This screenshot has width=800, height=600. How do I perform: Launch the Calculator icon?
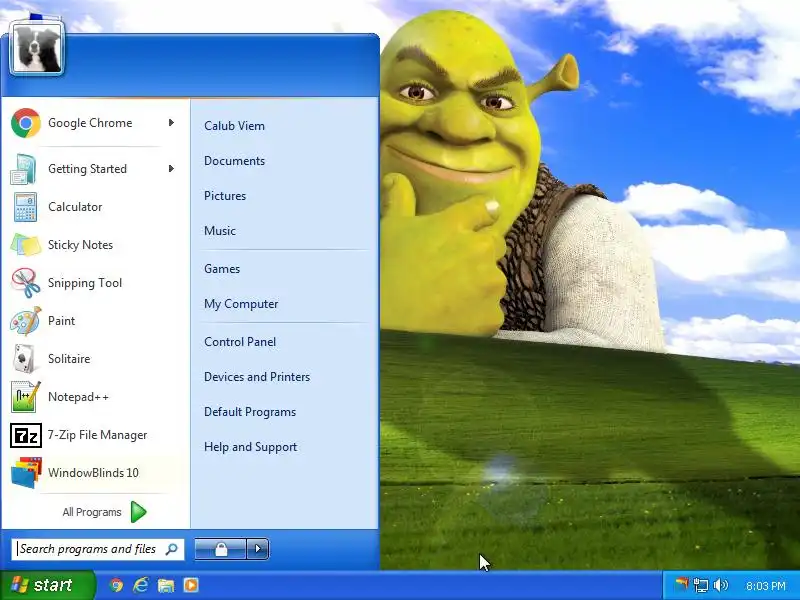coord(25,207)
